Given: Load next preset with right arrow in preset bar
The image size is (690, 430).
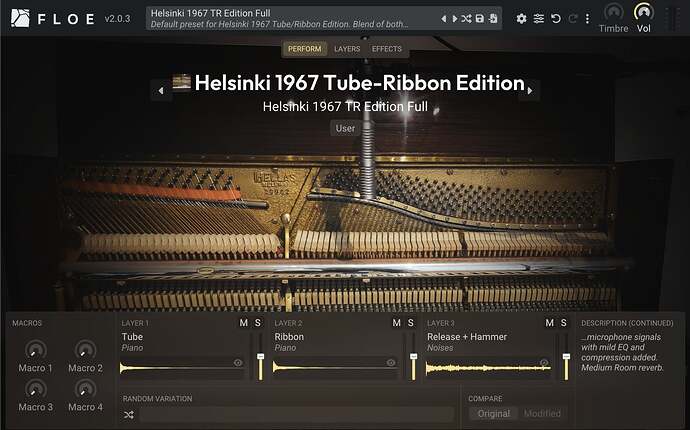Looking at the screenshot, I should tap(455, 18).
